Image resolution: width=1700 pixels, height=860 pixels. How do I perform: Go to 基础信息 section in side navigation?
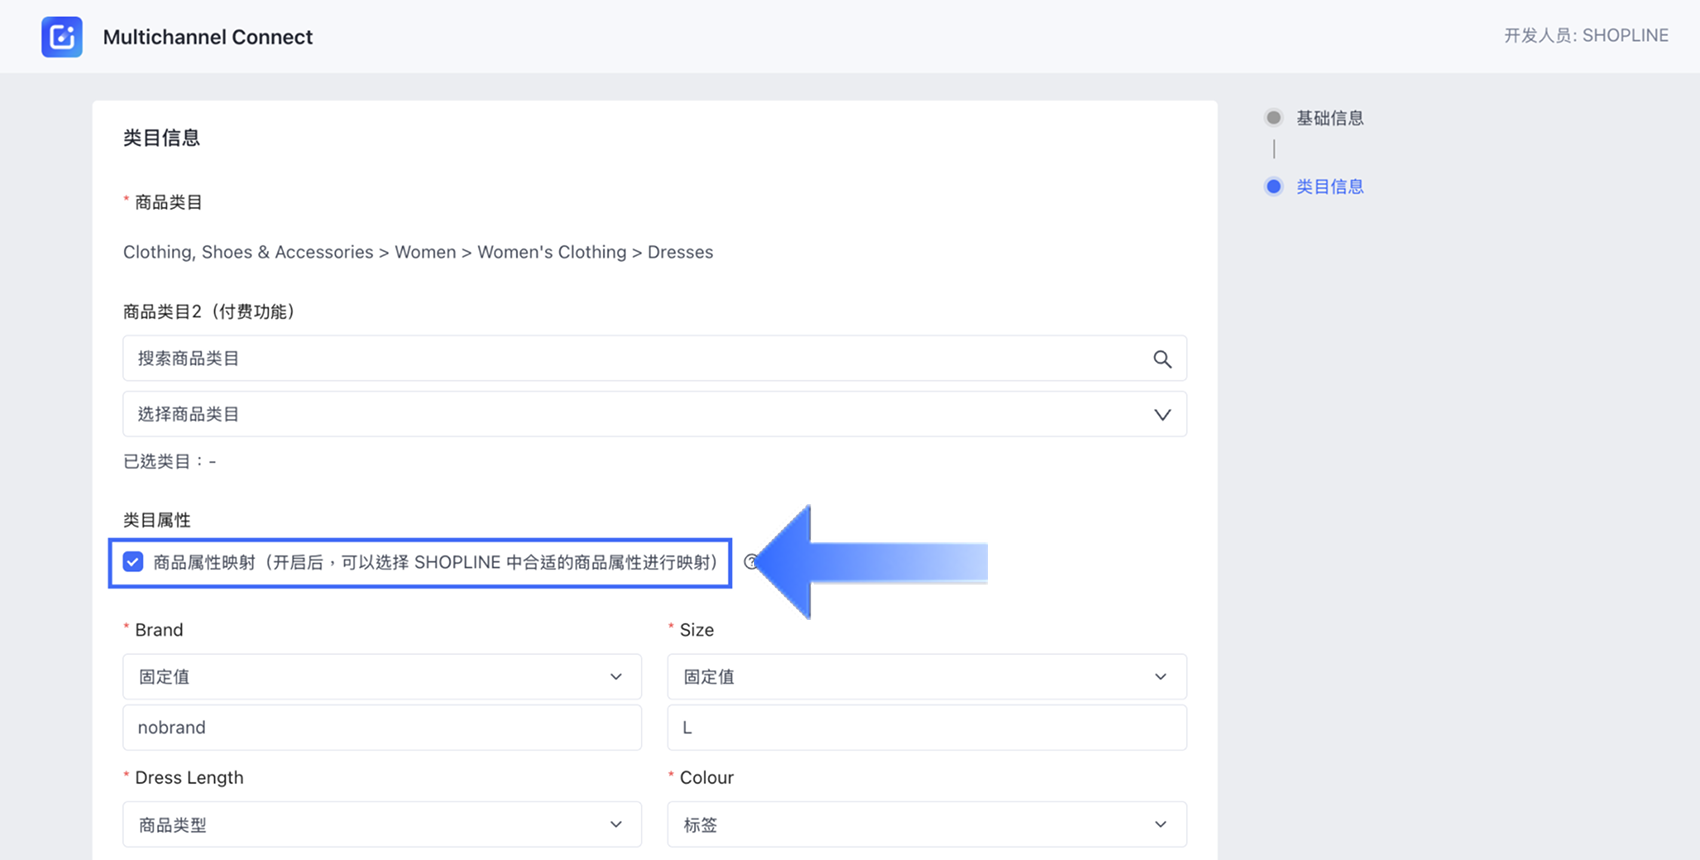click(1329, 118)
